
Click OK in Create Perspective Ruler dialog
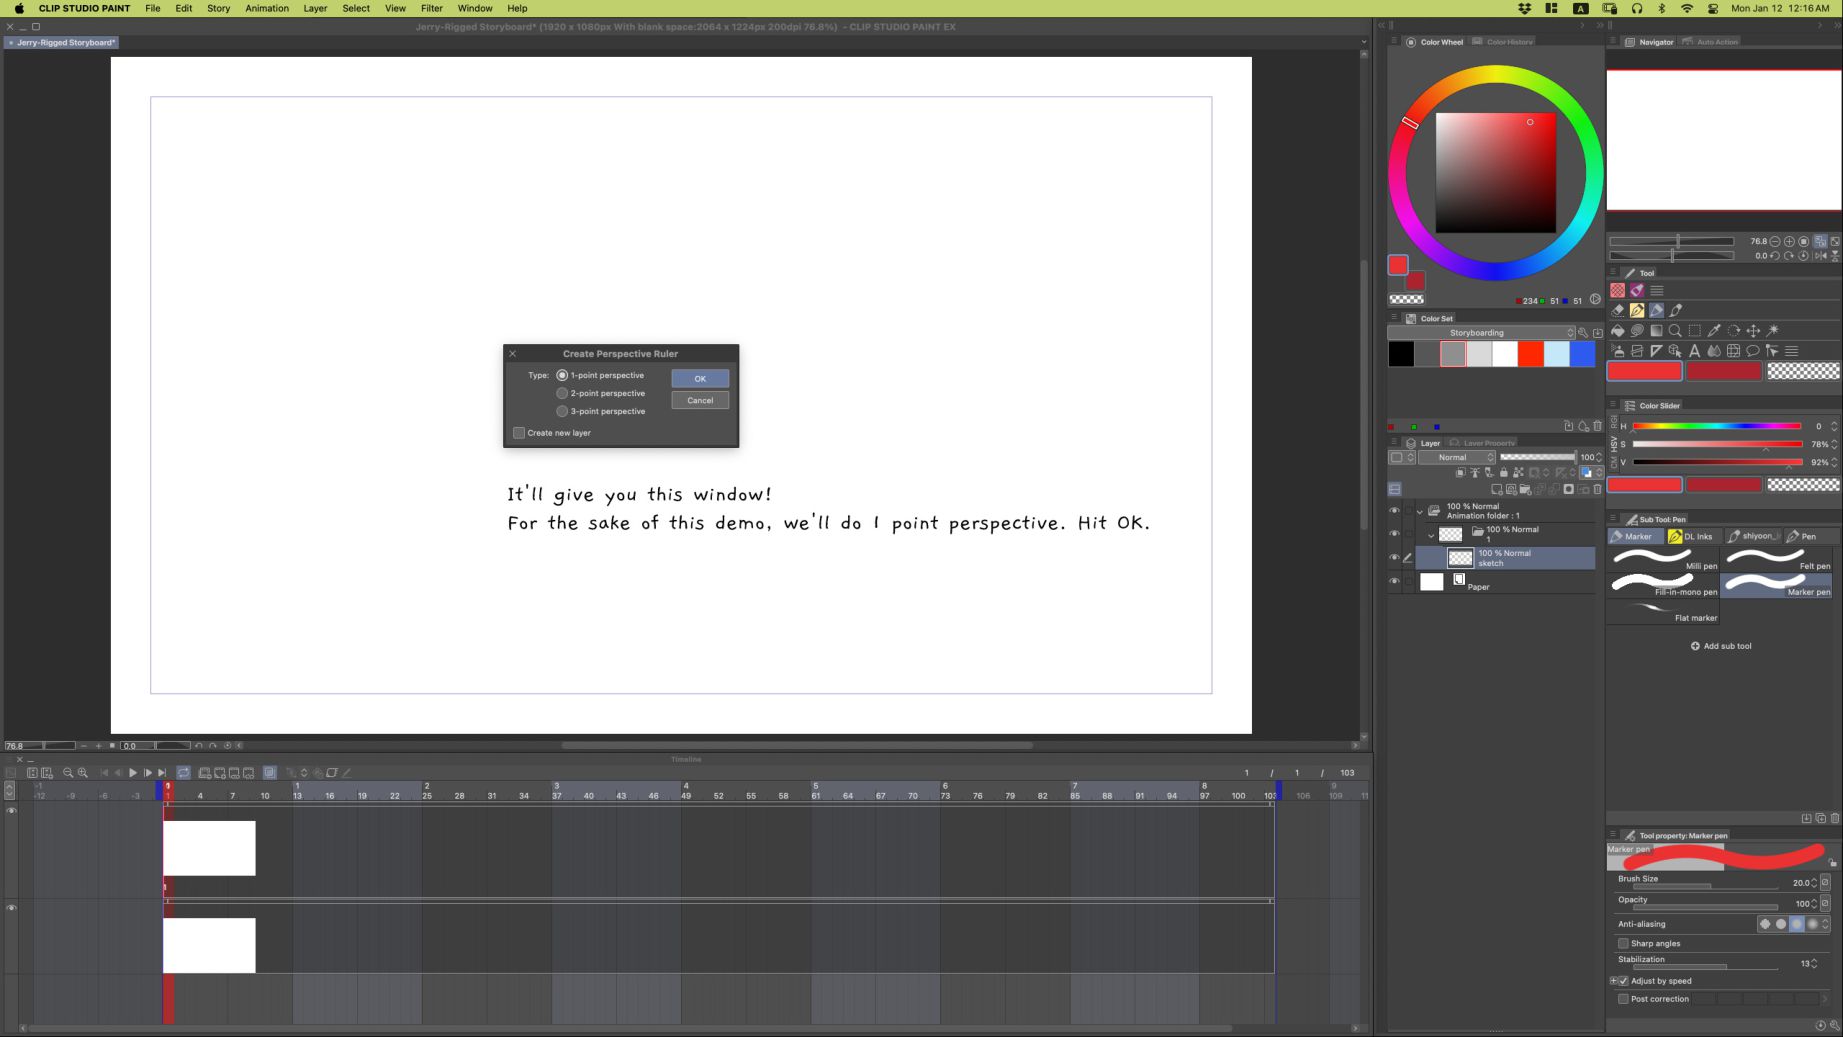699,379
